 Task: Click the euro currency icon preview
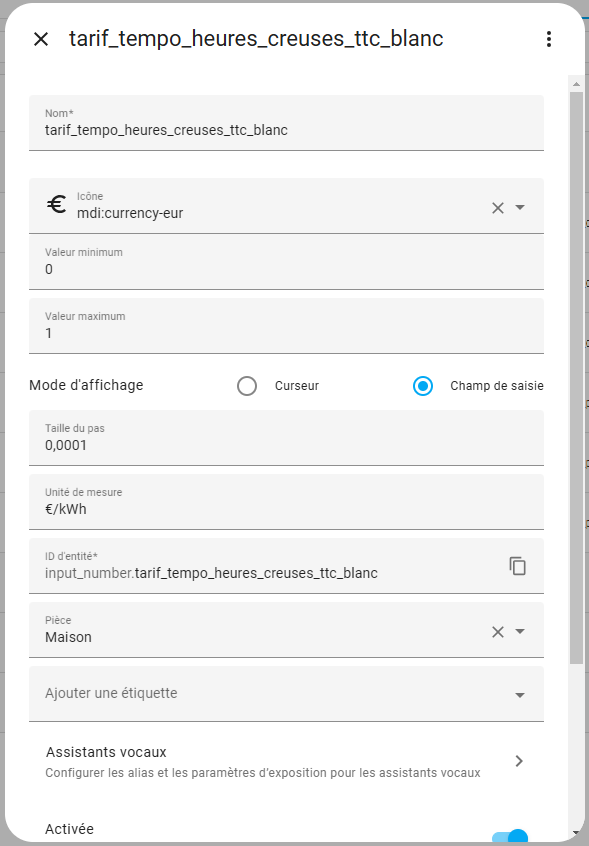point(57,205)
